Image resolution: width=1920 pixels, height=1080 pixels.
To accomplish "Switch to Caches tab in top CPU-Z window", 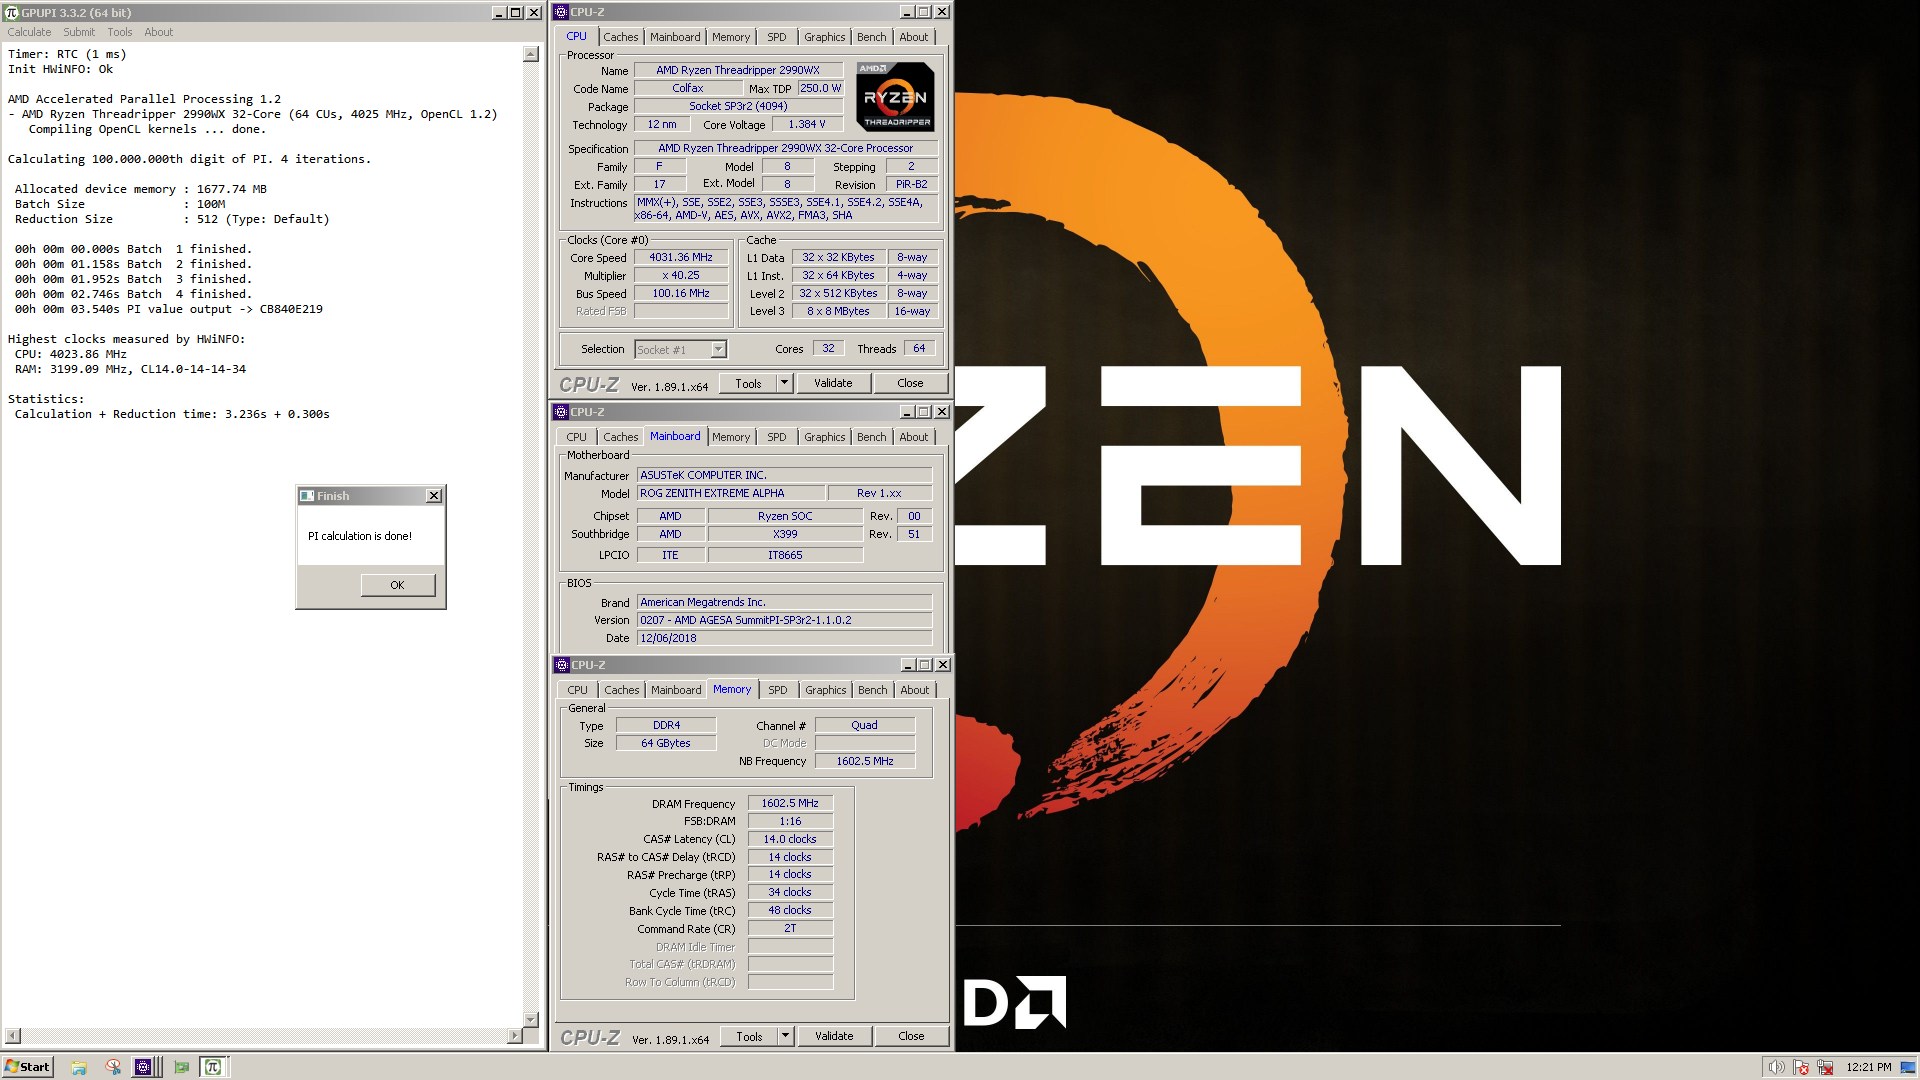I will coord(620,37).
